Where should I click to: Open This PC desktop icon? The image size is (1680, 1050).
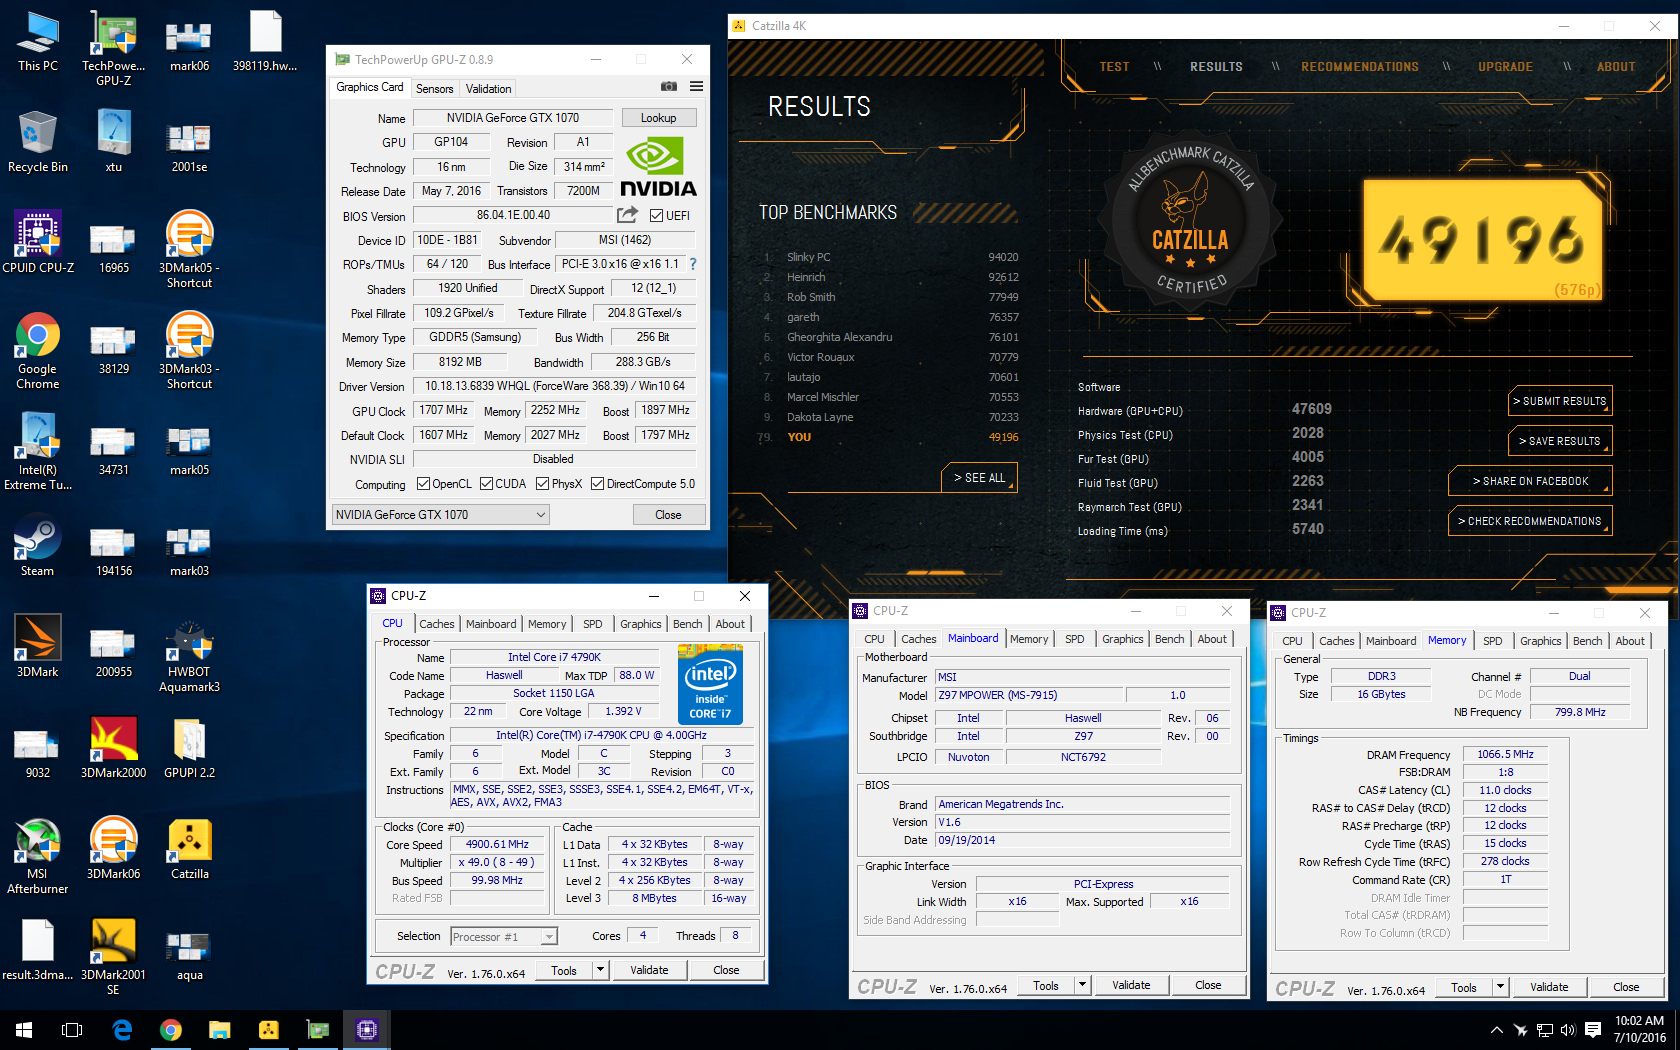pyautogui.click(x=38, y=41)
